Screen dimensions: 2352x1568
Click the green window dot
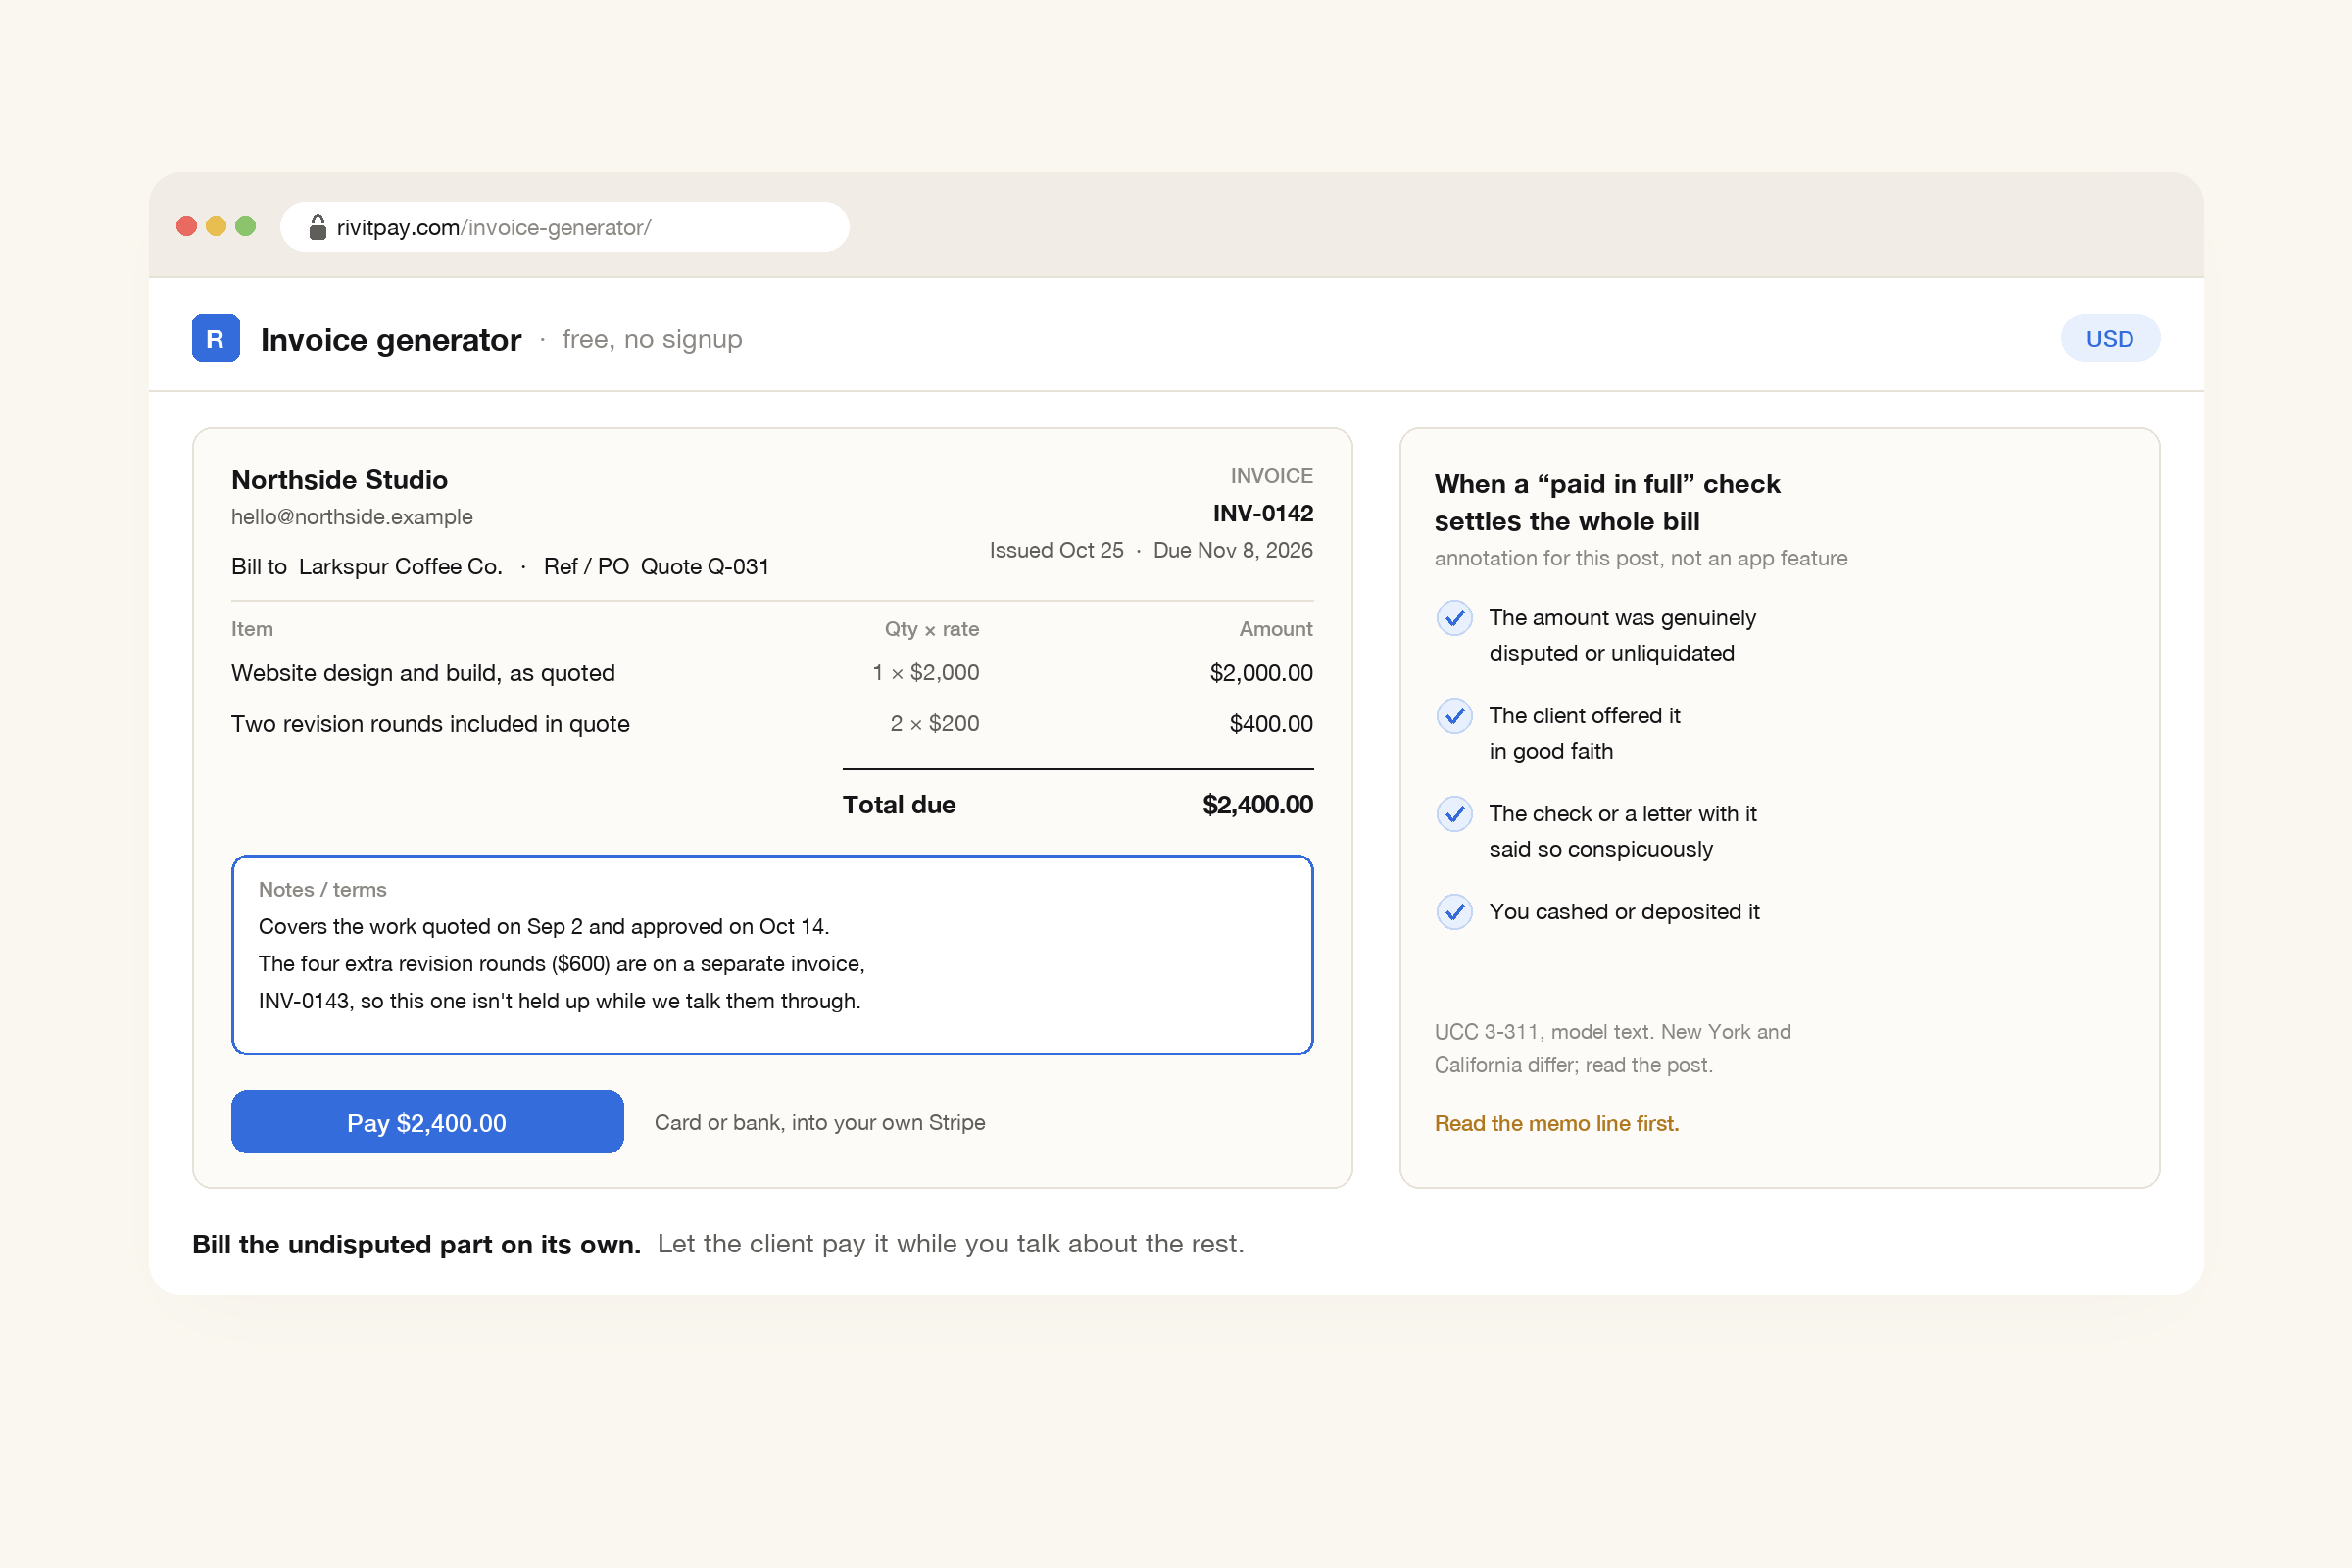[x=245, y=226]
